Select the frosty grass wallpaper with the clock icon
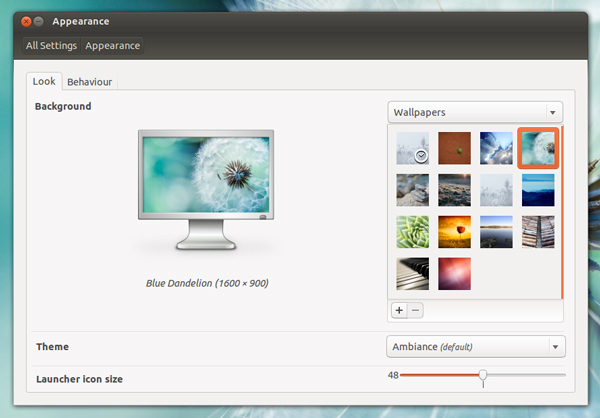This screenshot has width=600, height=418. point(412,148)
